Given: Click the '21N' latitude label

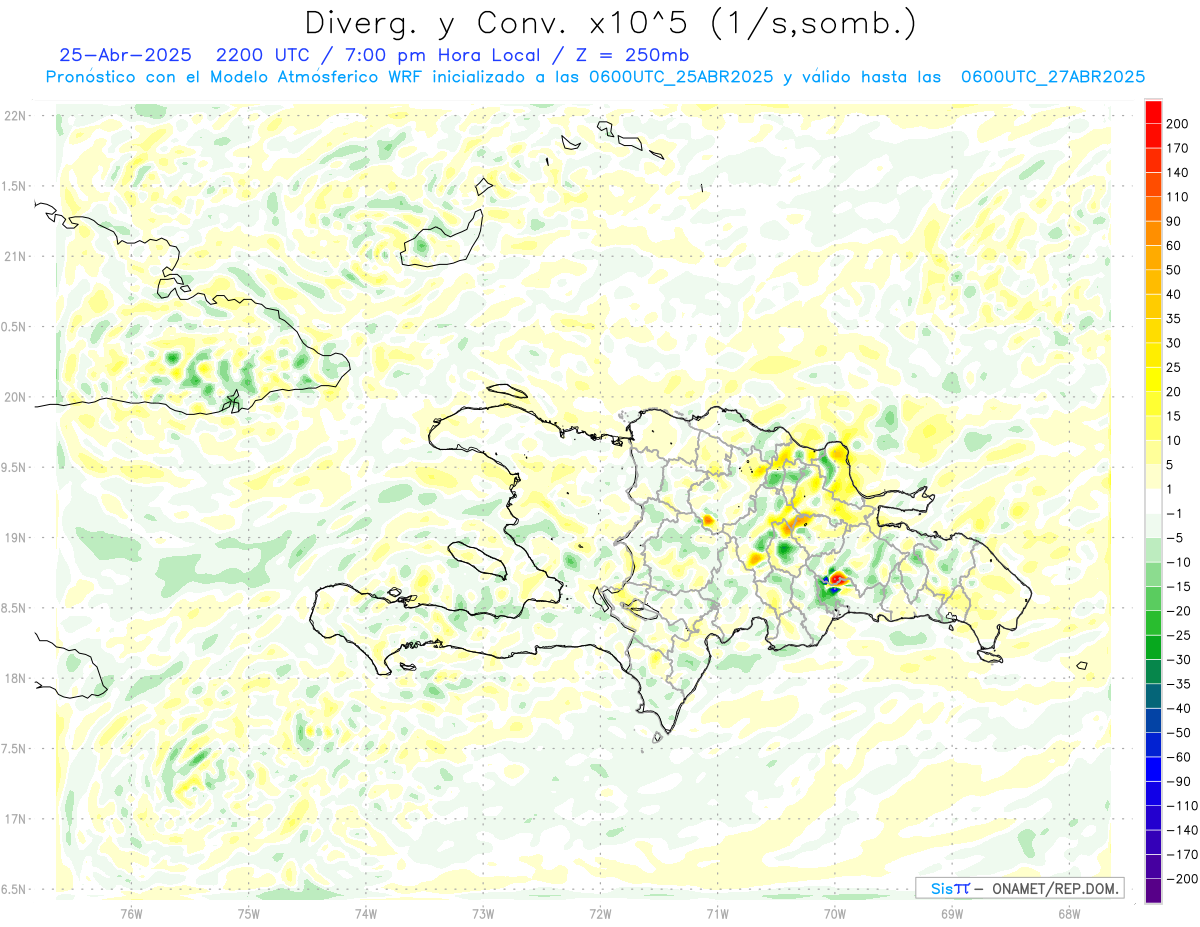Looking at the screenshot, I should click(x=15, y=256).
